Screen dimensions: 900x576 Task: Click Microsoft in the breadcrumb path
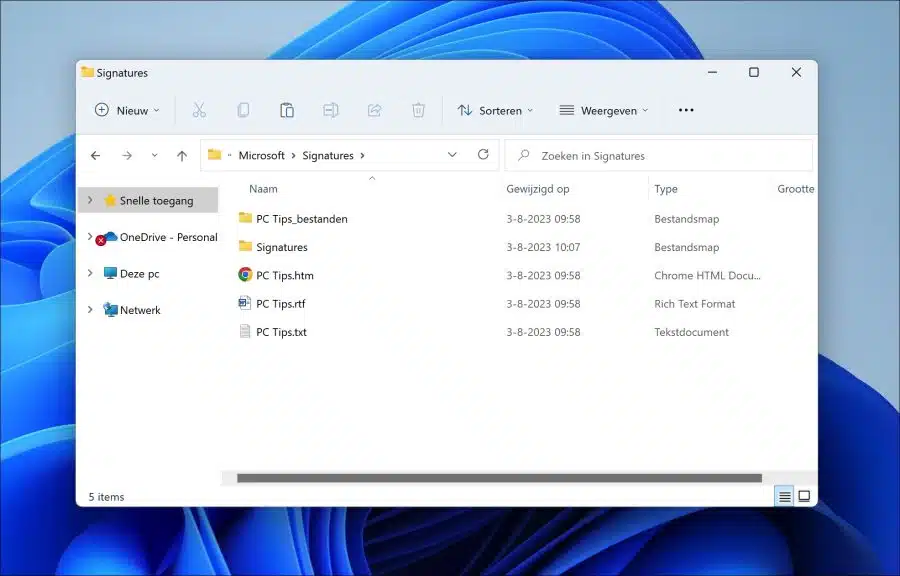(x=262, y=155)
